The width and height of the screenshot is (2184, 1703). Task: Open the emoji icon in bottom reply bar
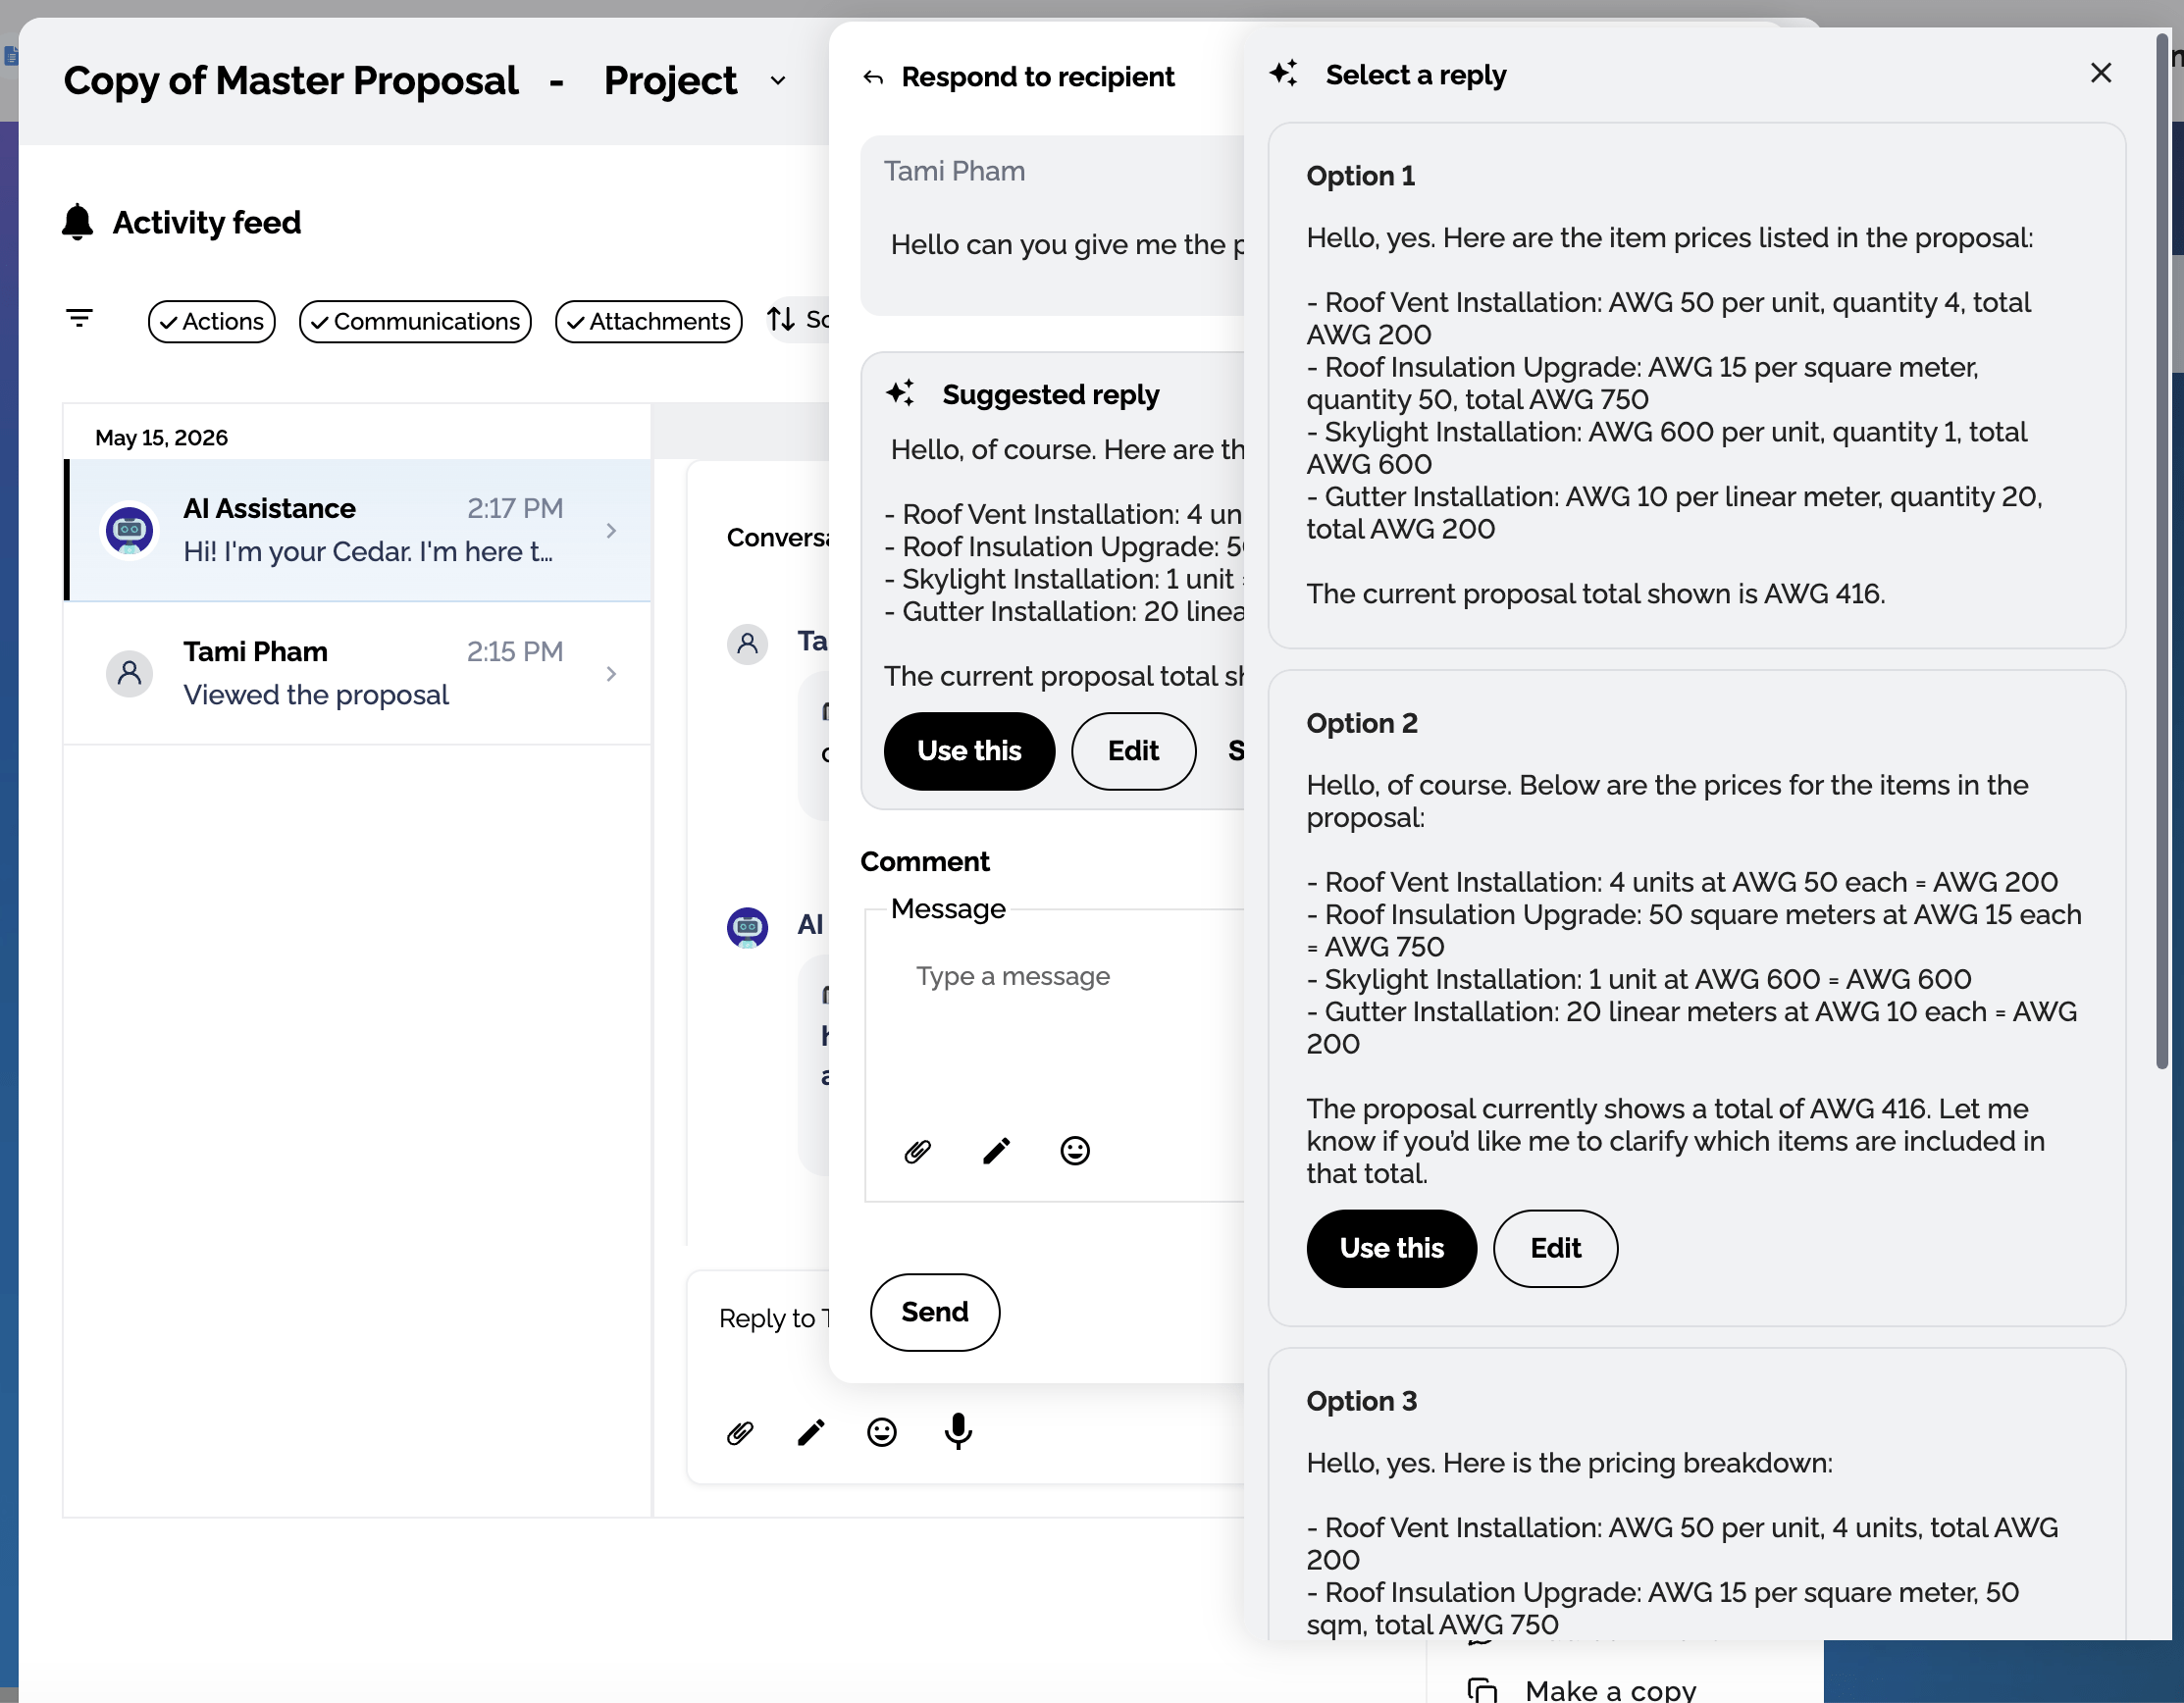[882, 1433]
